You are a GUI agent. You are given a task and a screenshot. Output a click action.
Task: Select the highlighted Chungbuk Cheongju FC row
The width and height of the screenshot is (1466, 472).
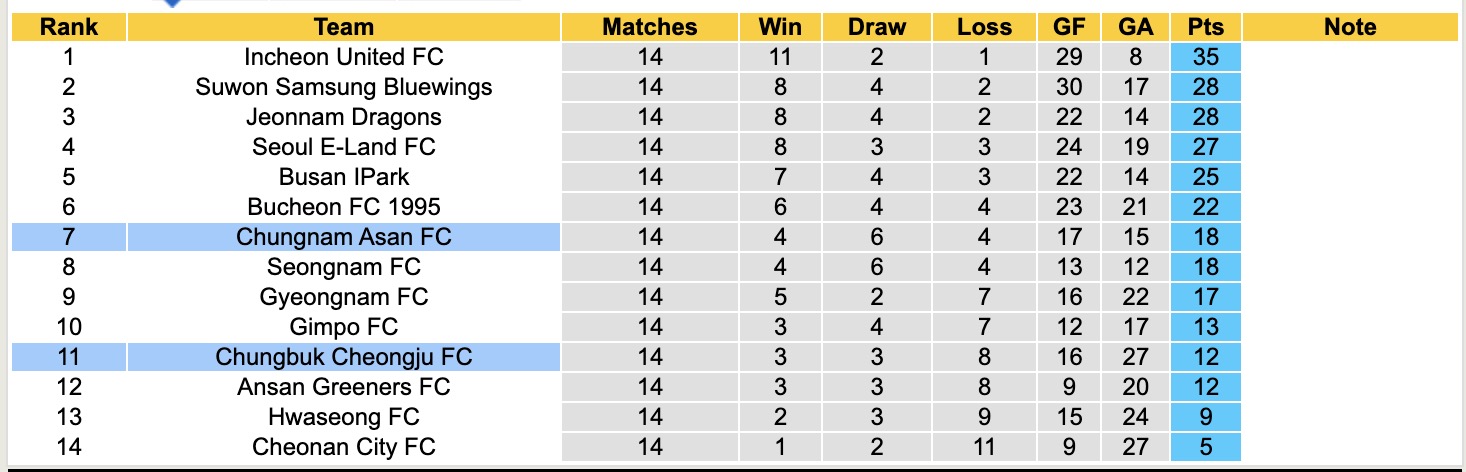[343, 357]
